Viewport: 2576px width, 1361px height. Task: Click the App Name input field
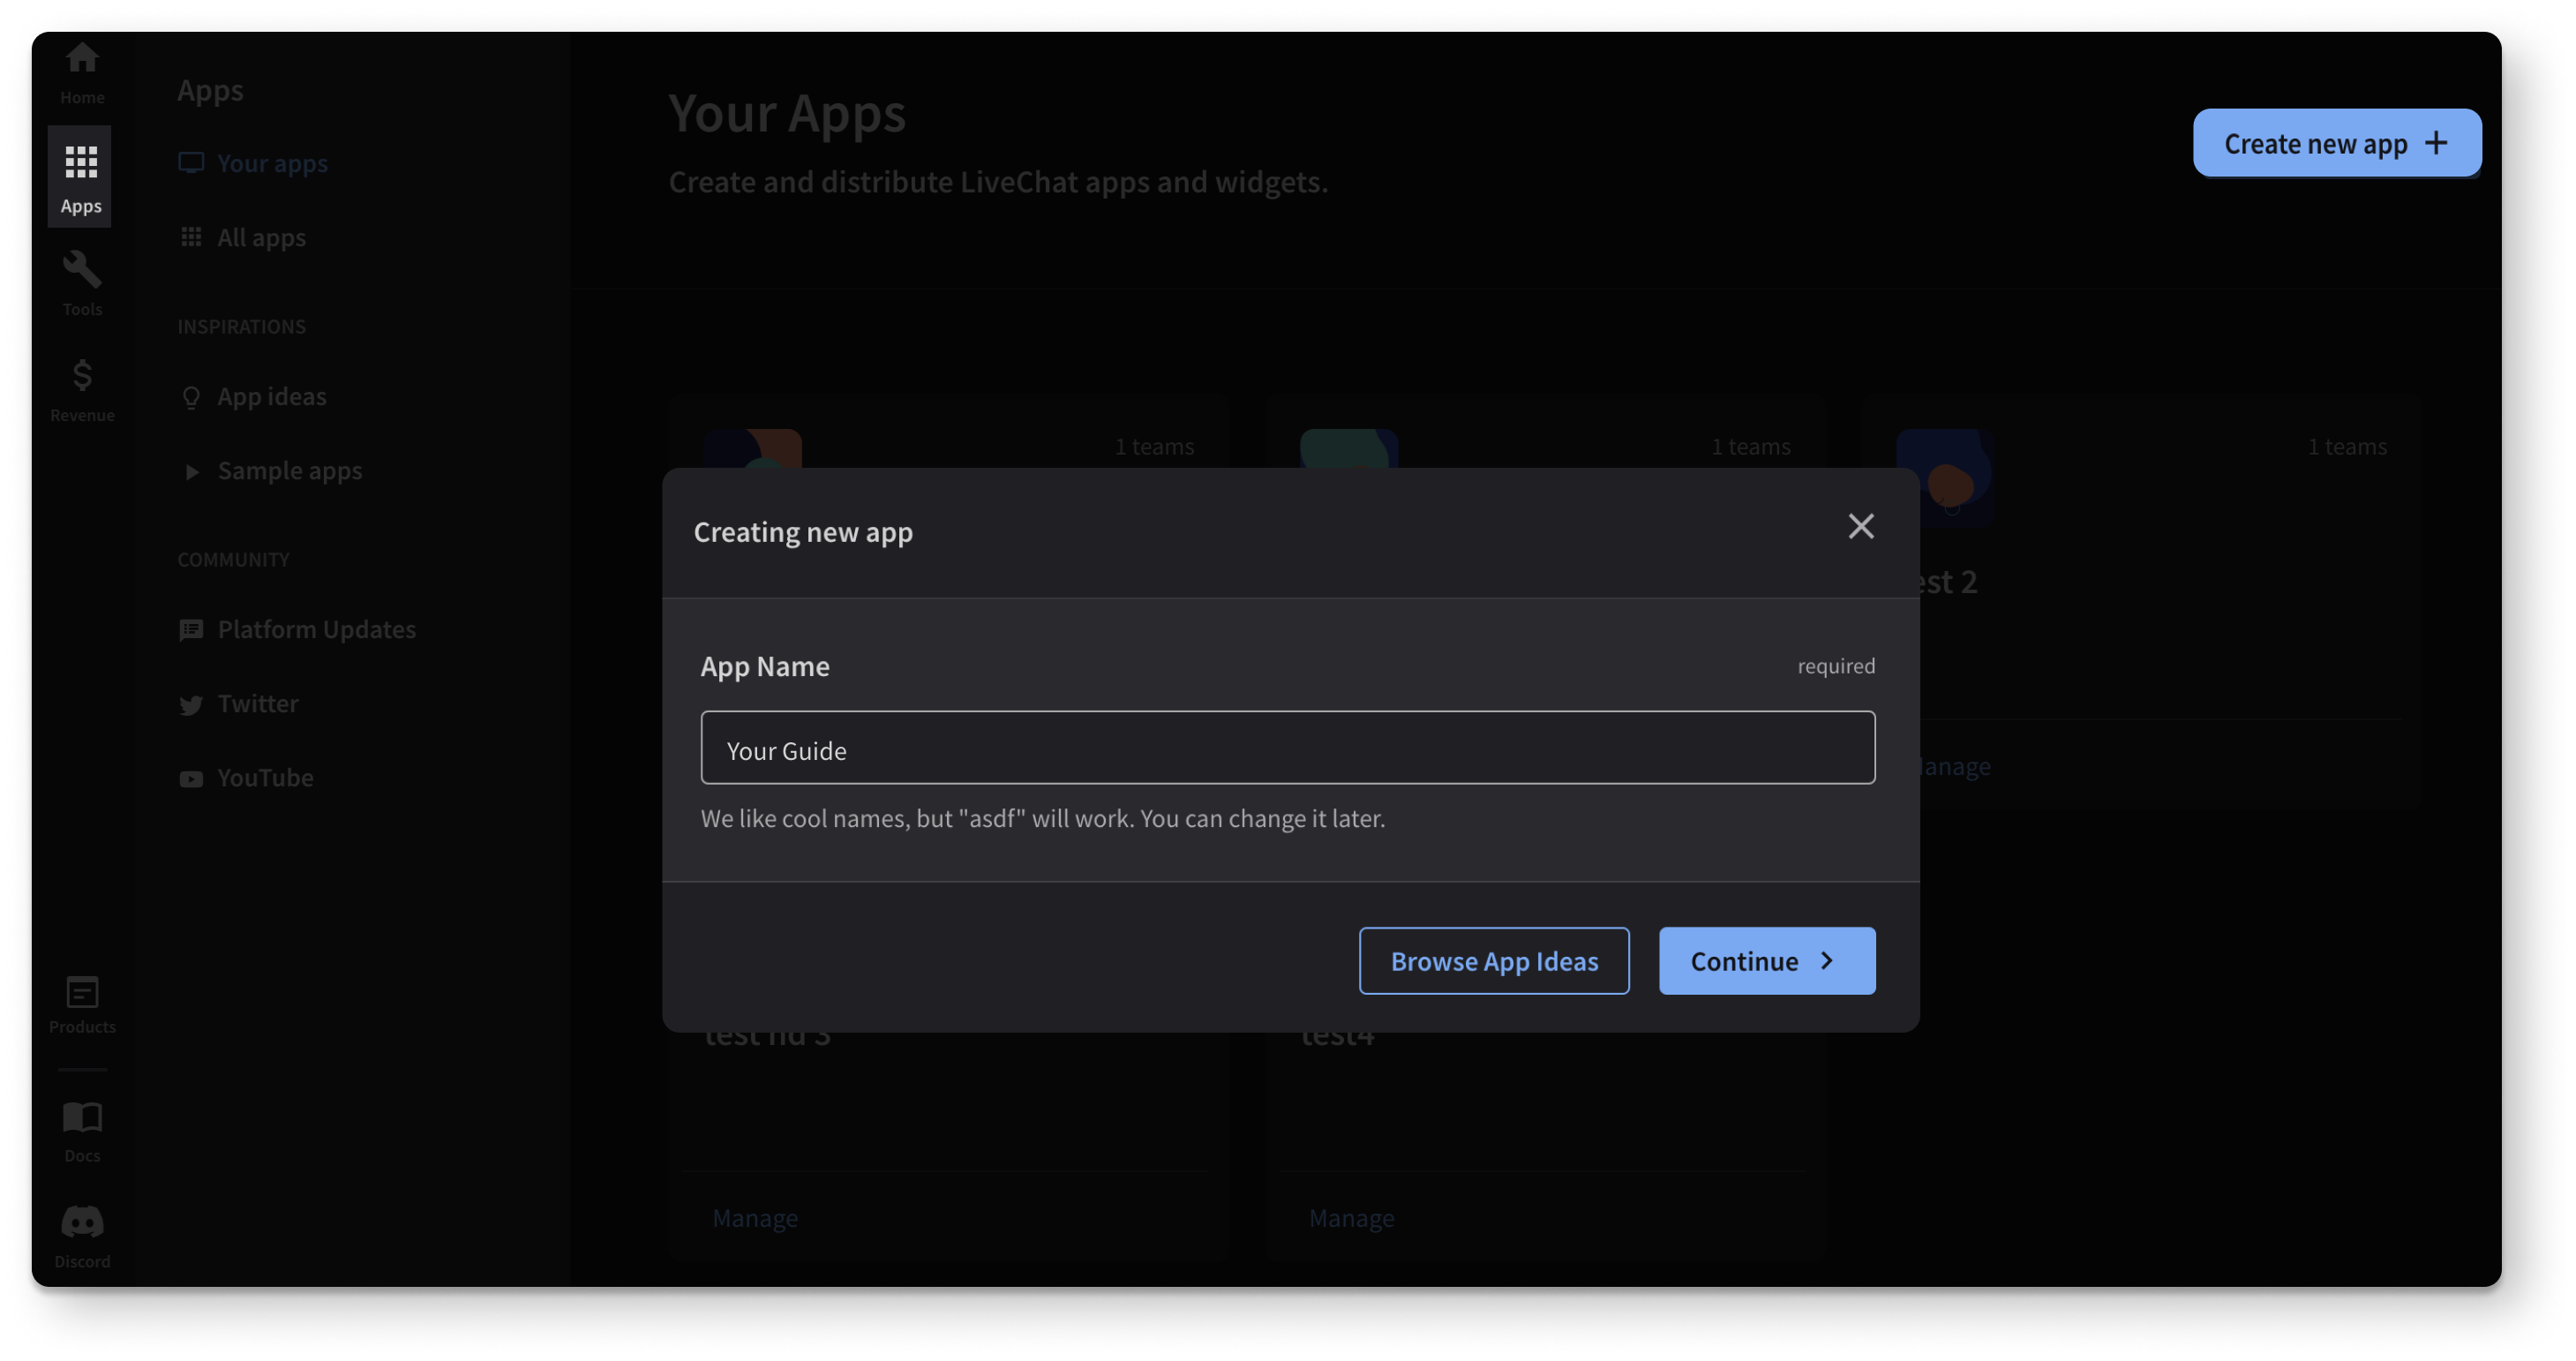(1288, 748)
